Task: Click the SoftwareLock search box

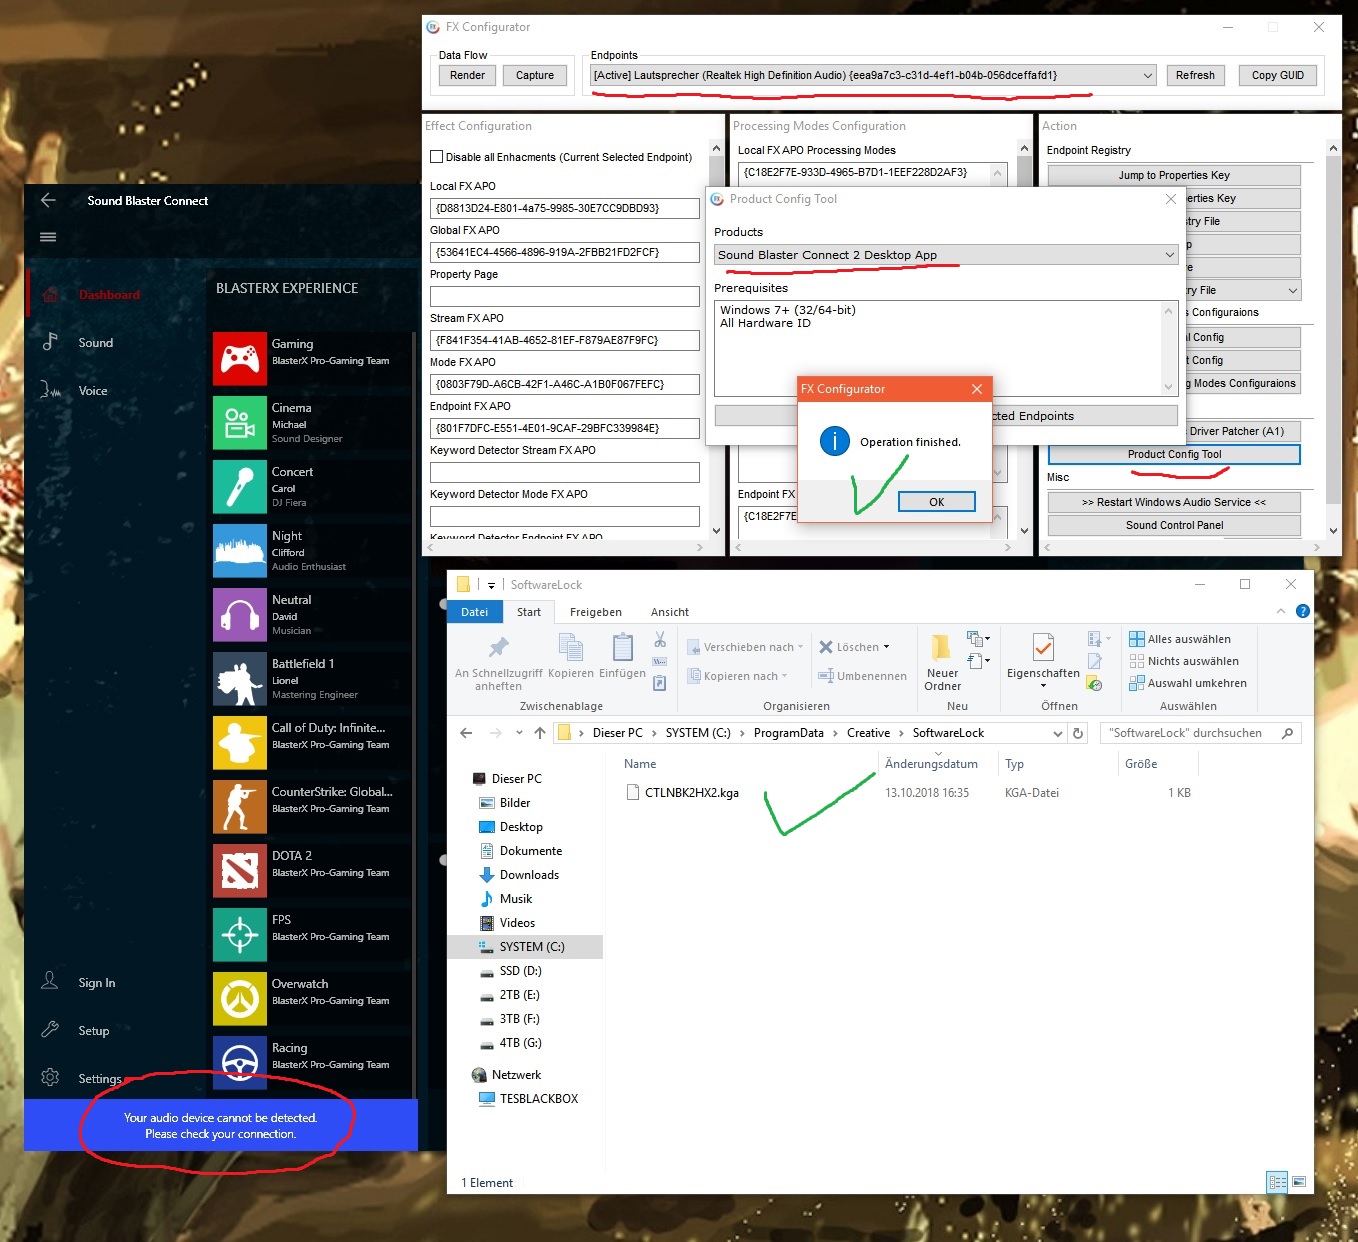Action: 1200,733
